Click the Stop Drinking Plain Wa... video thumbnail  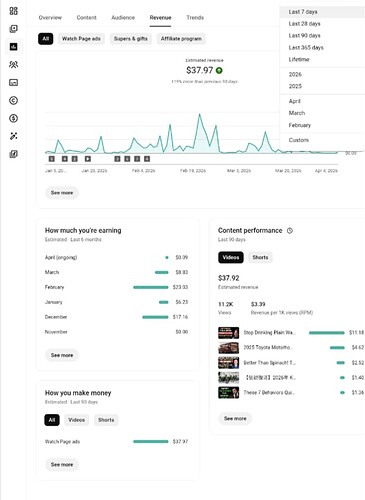(228, 333)
